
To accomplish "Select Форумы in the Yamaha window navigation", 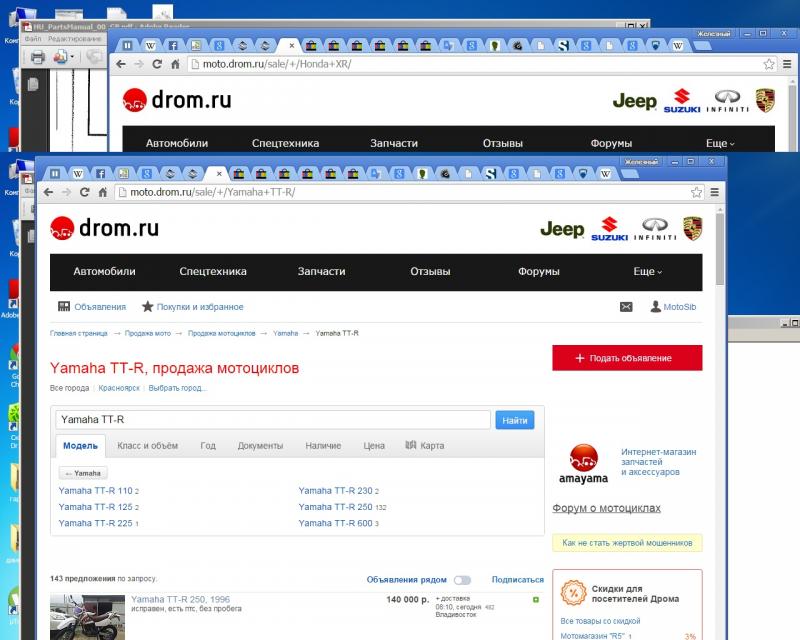I will click(539, 272).
